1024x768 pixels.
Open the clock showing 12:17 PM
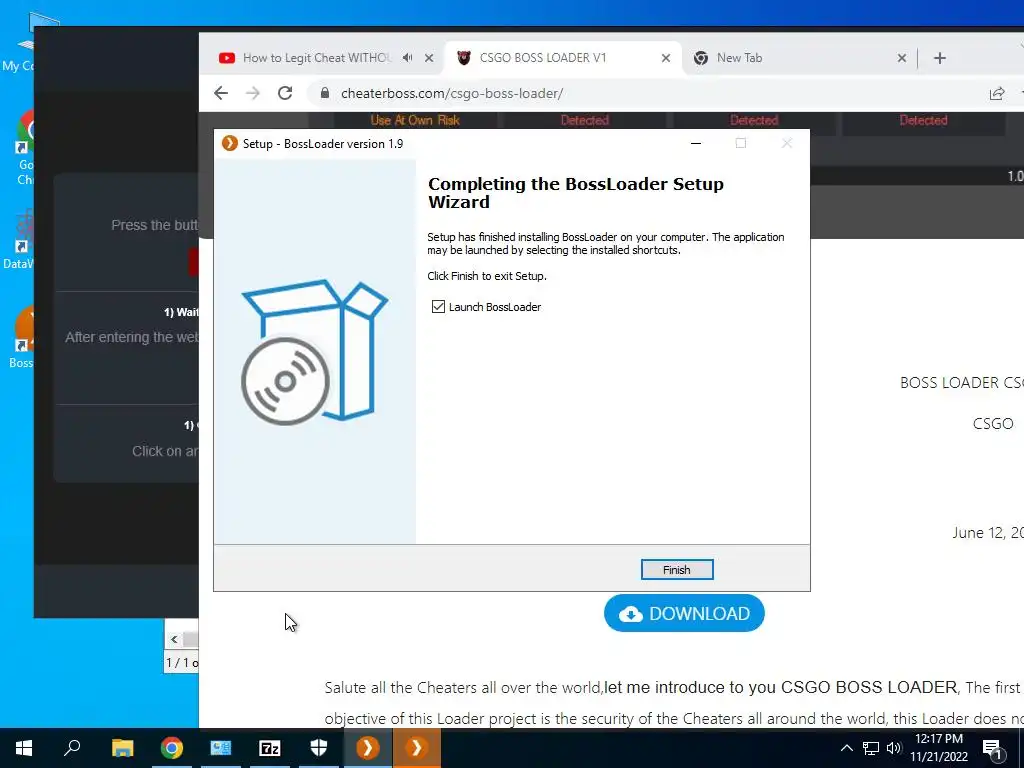(x=939, y=748)
